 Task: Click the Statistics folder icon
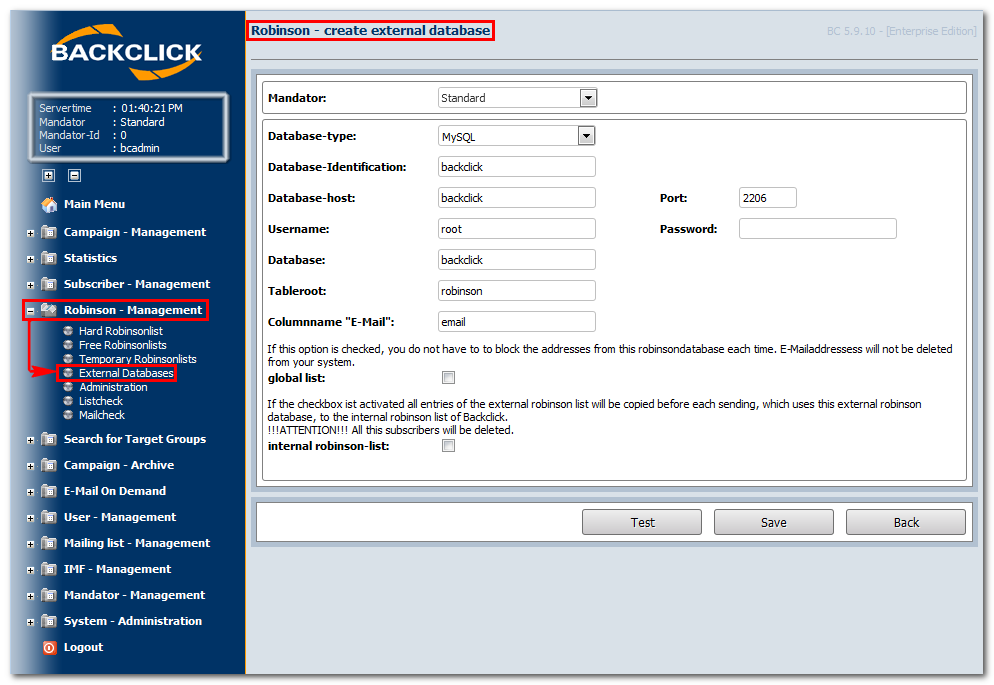(49, 258)
